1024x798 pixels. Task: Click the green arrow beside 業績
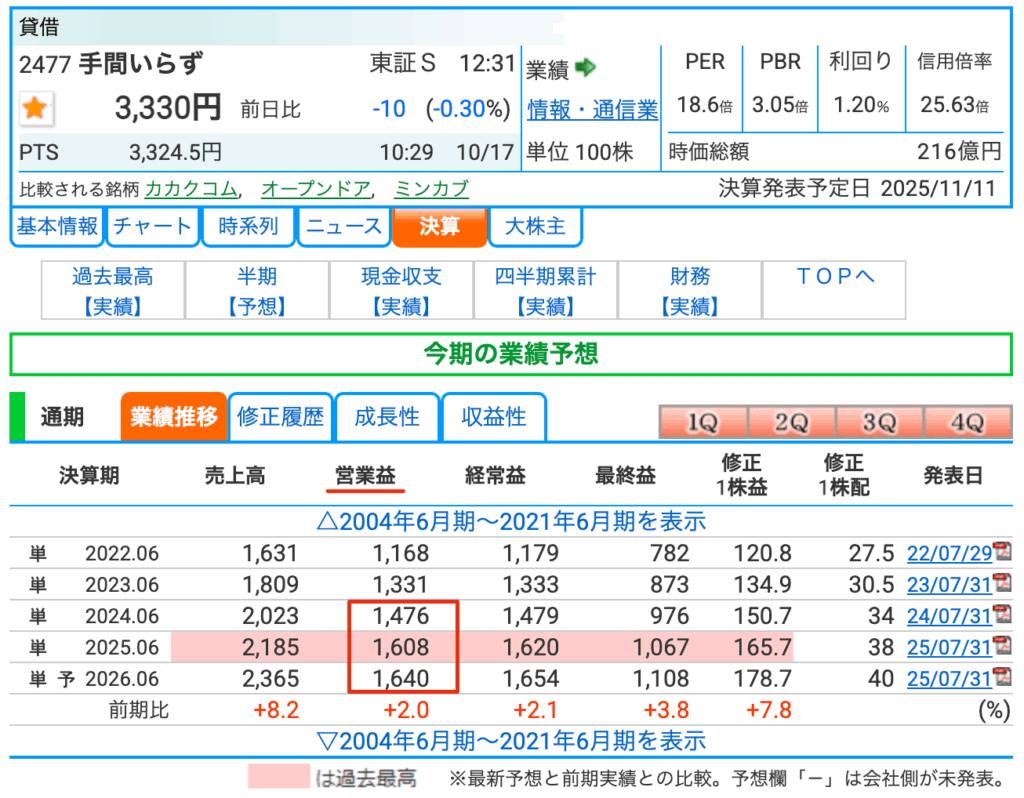click(586, 67)
